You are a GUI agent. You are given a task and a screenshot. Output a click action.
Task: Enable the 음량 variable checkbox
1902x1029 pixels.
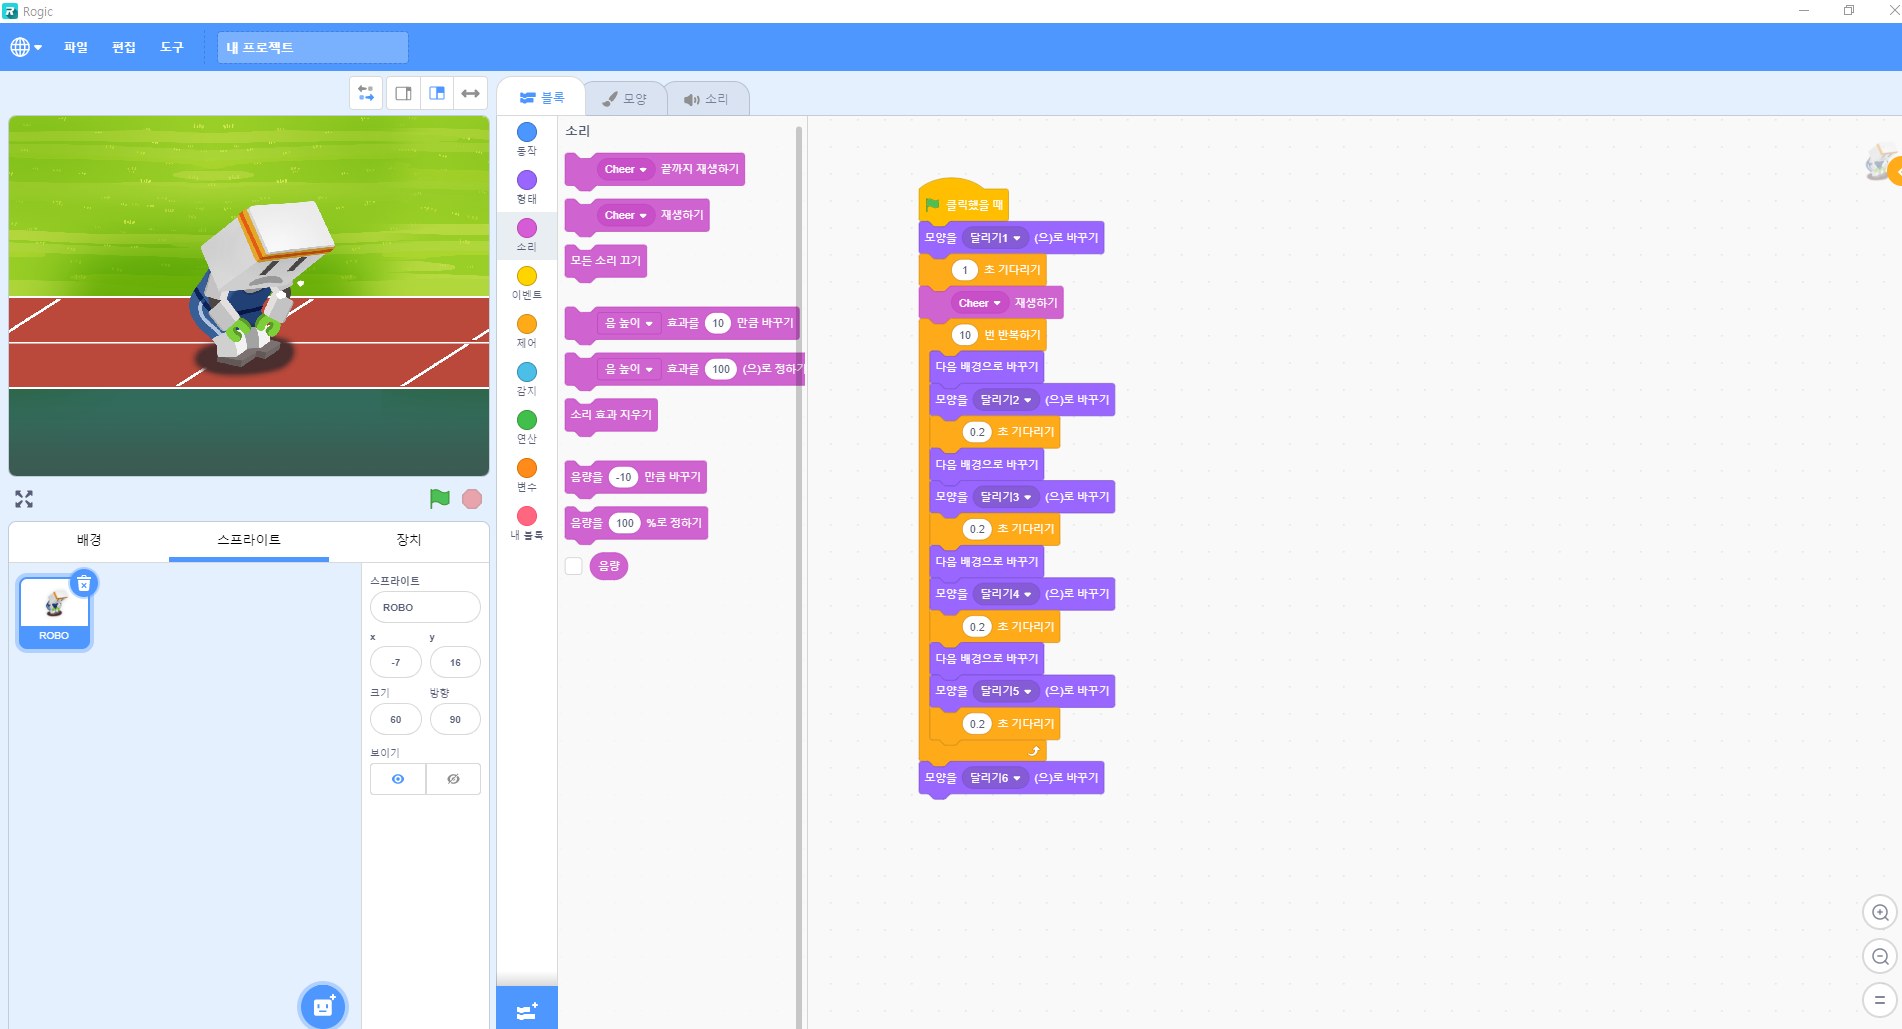[x=574, y=566]
